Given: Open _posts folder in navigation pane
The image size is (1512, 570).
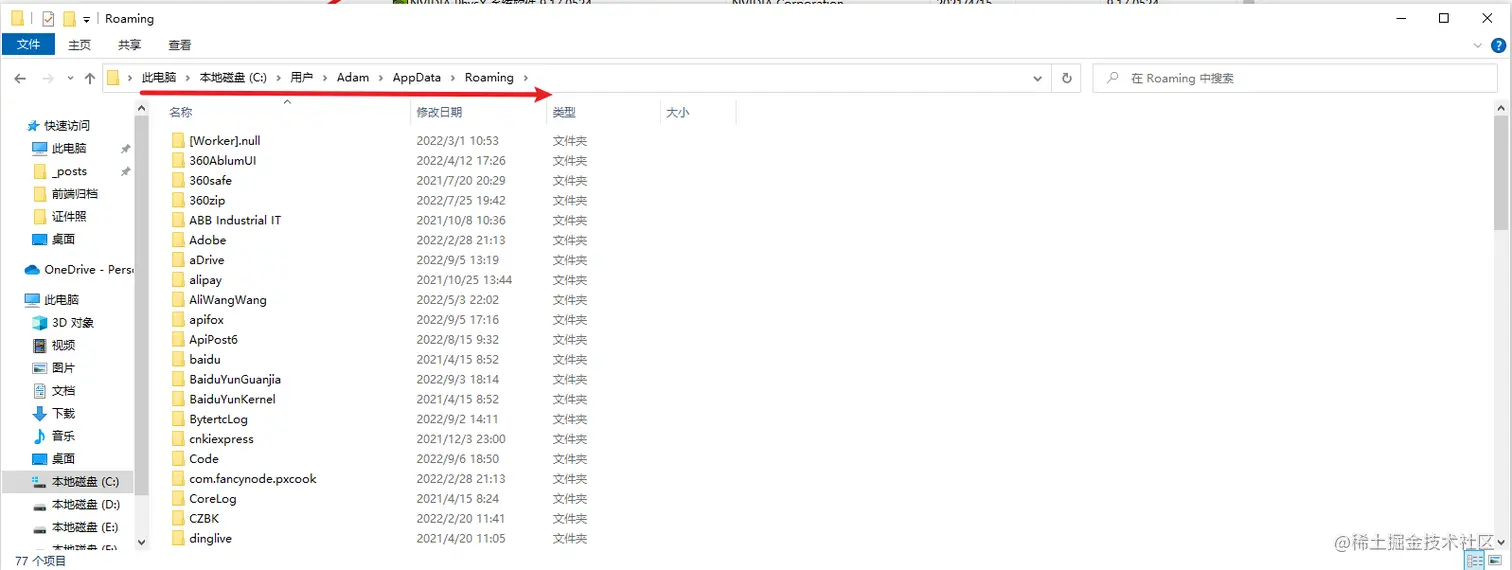Looking at the screenshot, I should 69,171.
